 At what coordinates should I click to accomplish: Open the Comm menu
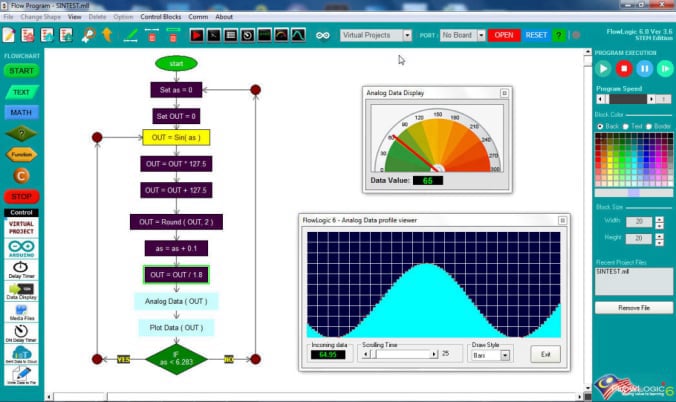[x=200, y=17]
